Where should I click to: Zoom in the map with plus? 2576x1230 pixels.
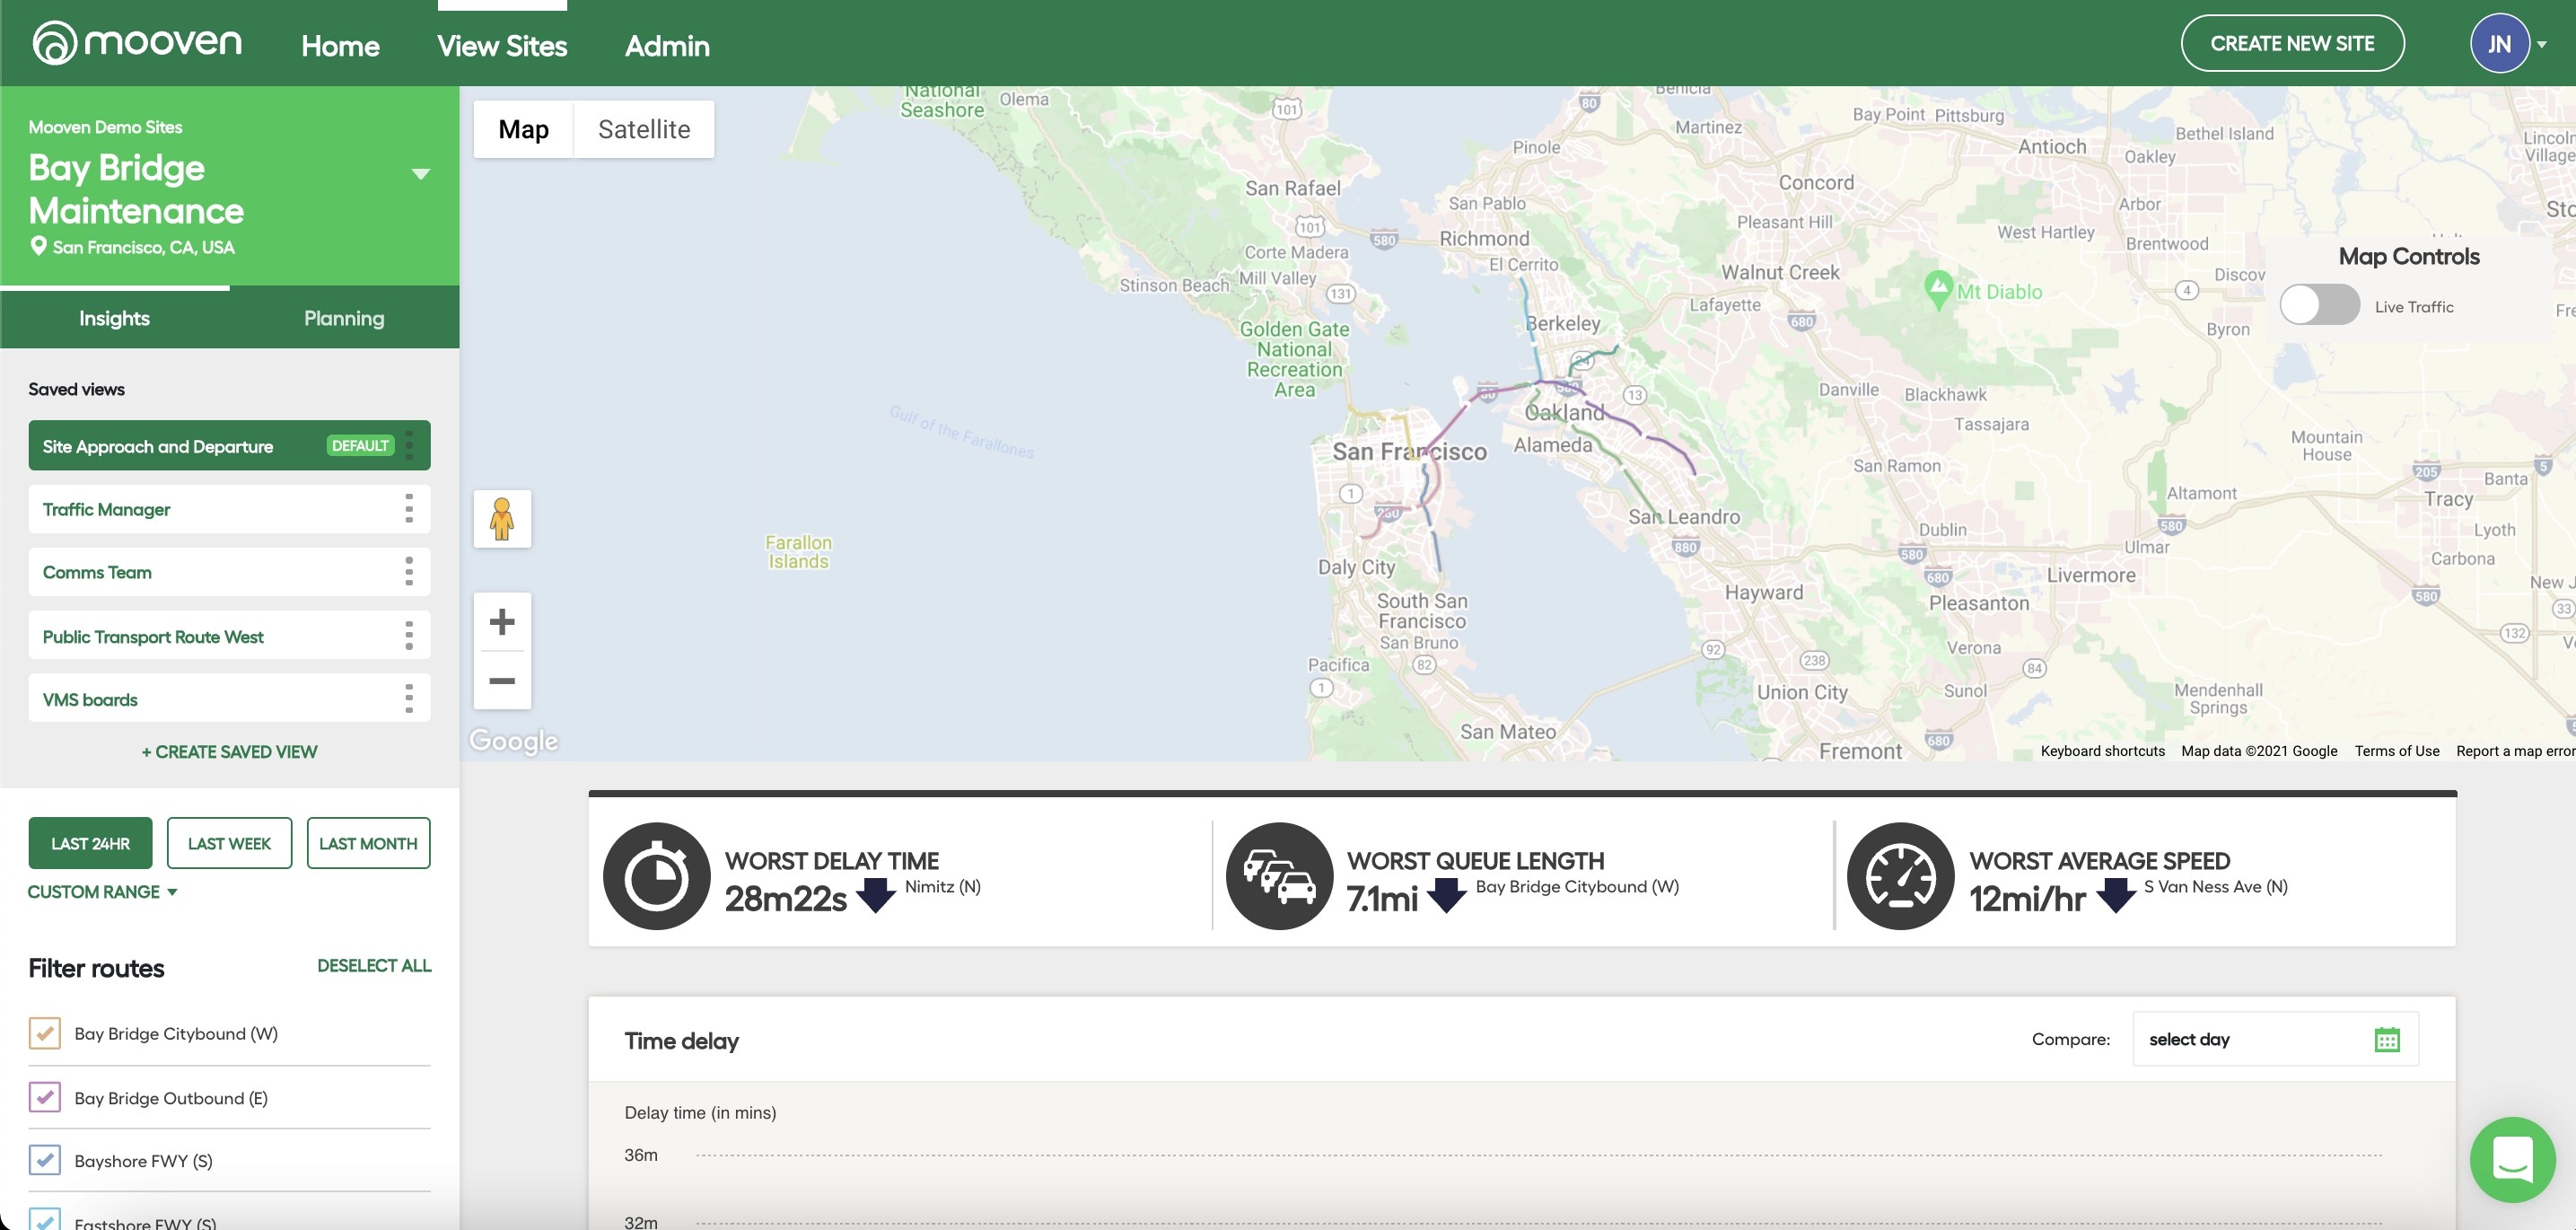point(502,622)
